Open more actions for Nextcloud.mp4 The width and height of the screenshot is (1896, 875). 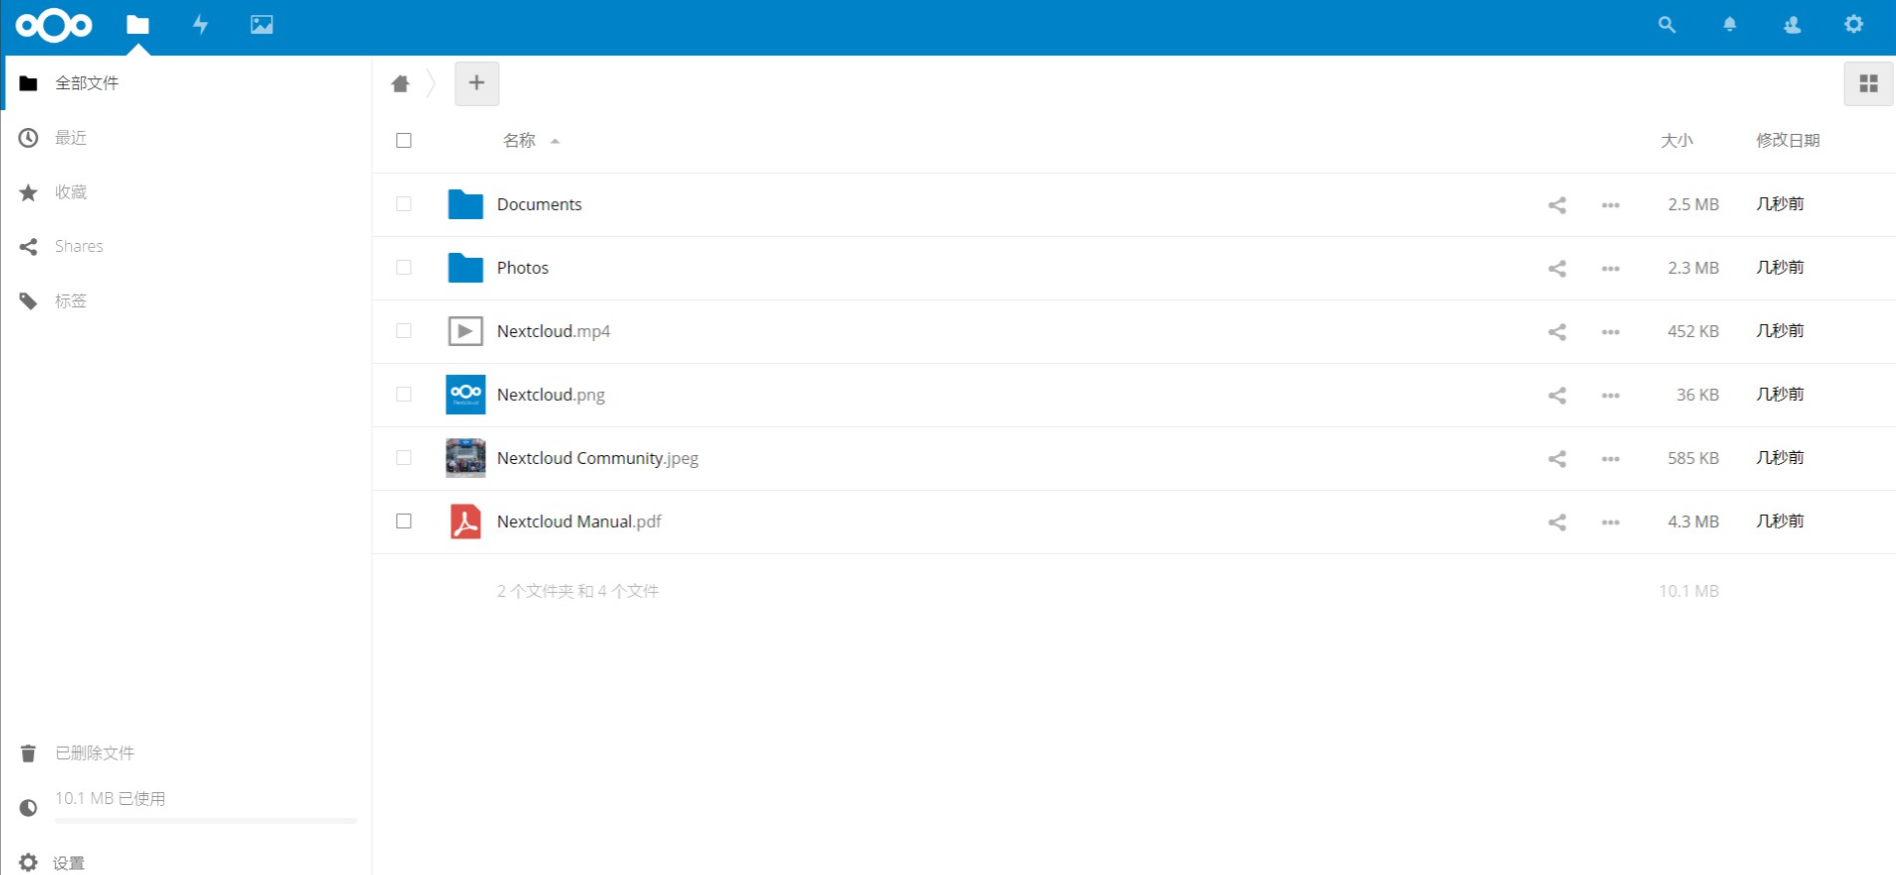[1610, 332]
